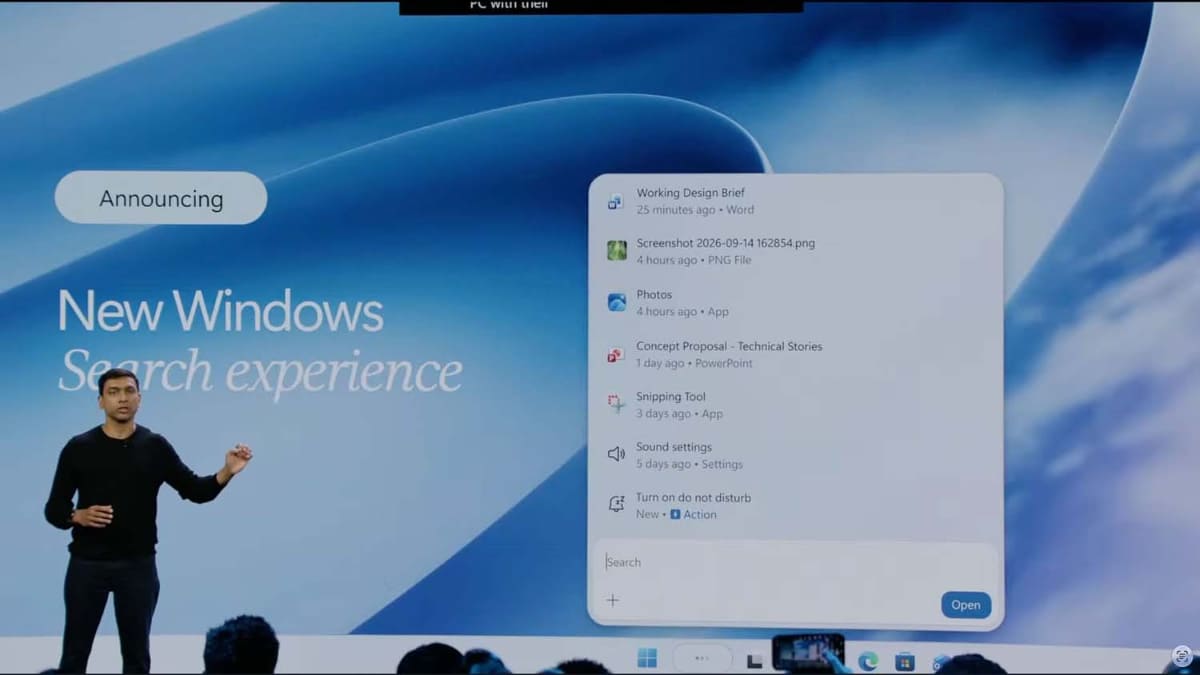The width and height of the screenshot is (1200, 675).
Task: Click the screen capture icon at the corner
Action: click(x=1182, y=657)
